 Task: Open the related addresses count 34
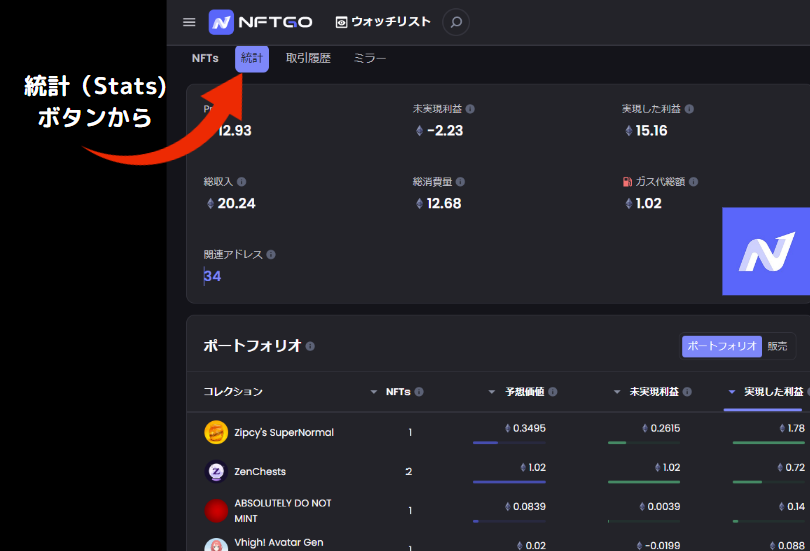point(212,276)
